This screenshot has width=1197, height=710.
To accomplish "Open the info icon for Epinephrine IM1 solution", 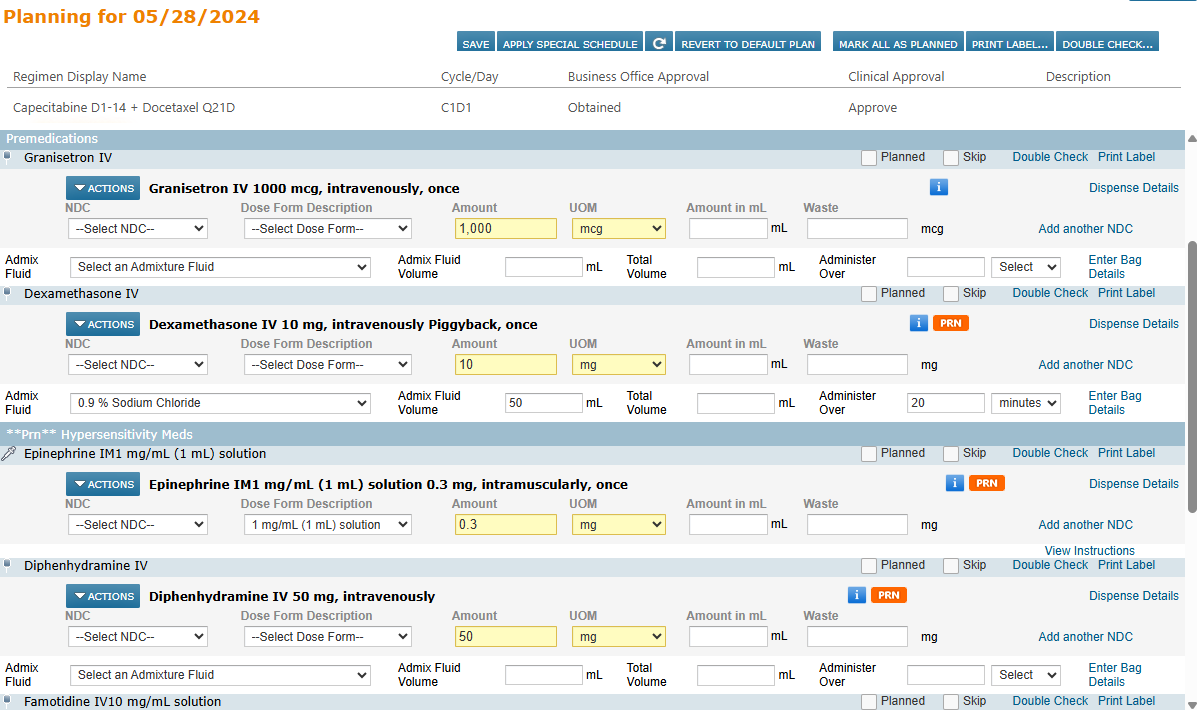I will [954, 483].
